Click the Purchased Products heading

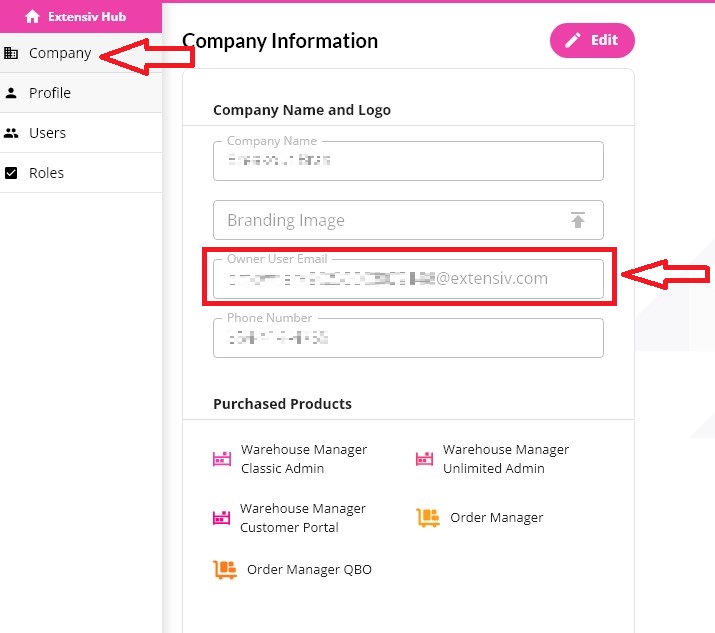[282, 404]
